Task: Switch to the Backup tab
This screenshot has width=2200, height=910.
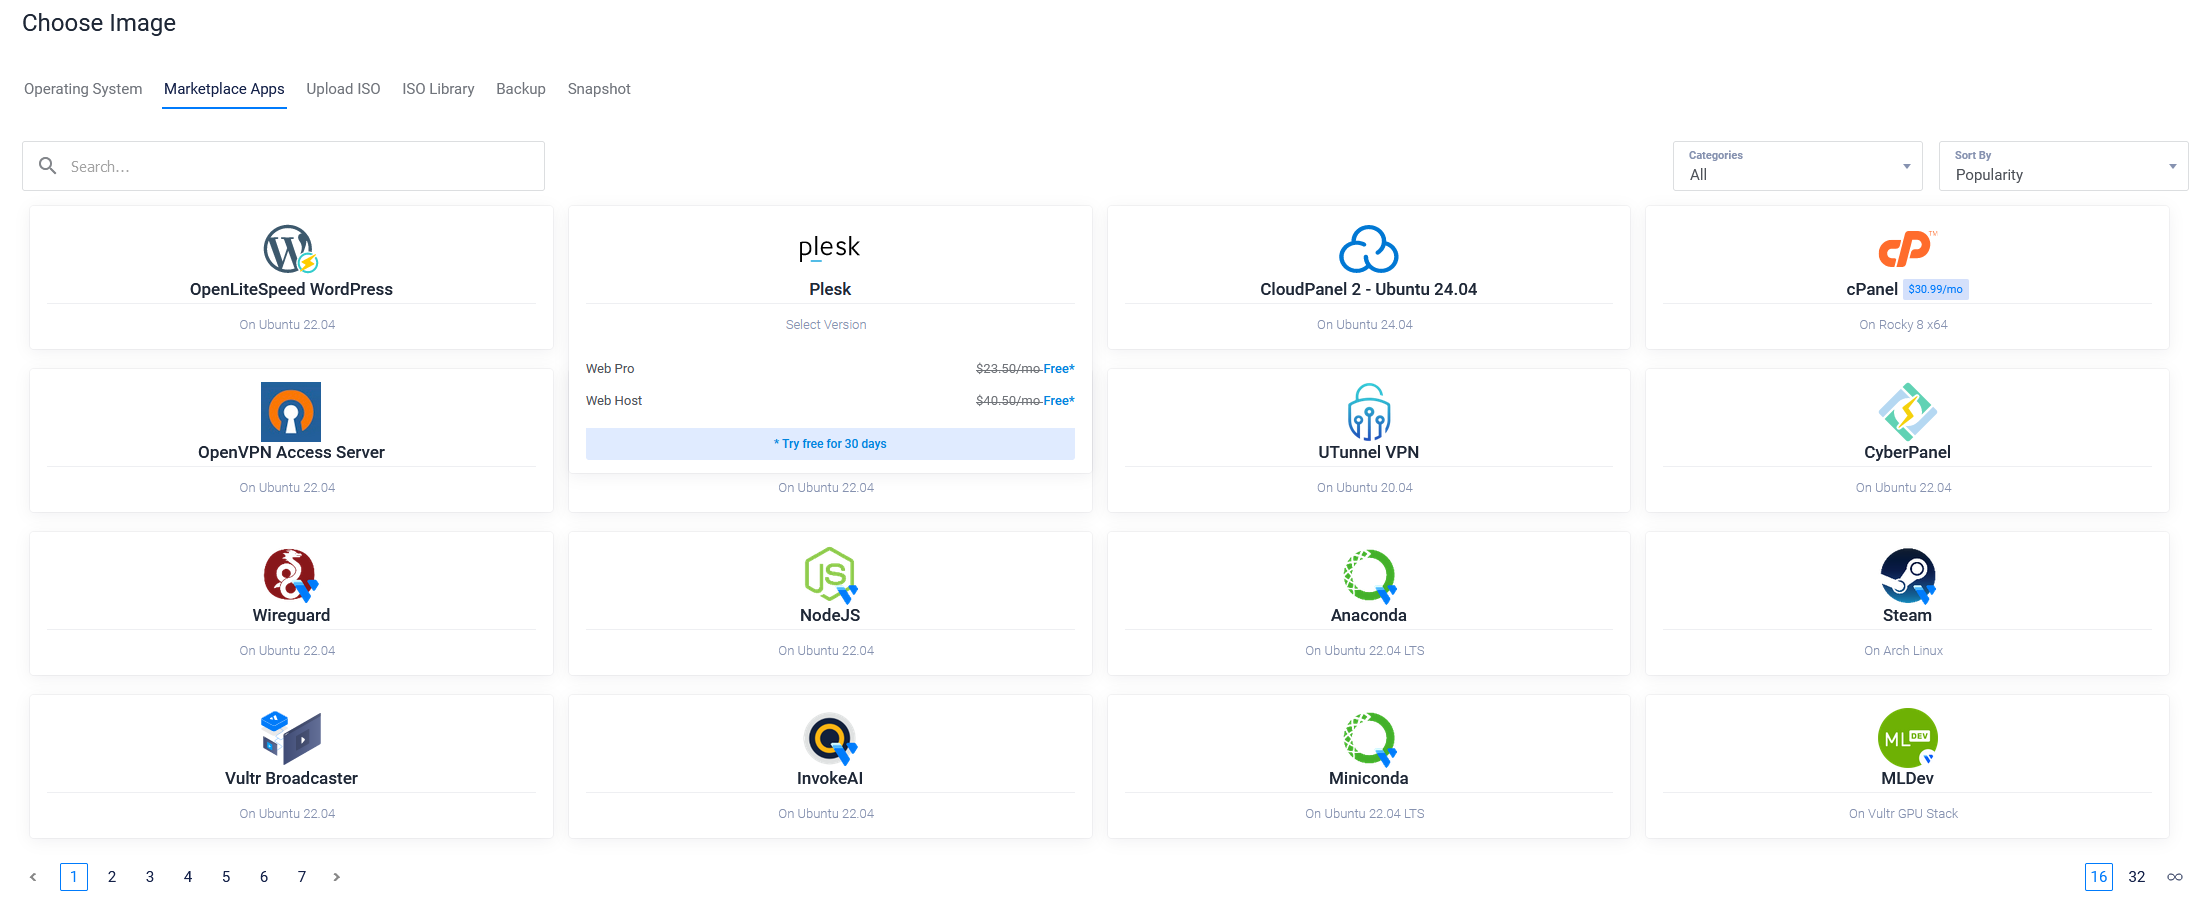Action: click(521, 89)
